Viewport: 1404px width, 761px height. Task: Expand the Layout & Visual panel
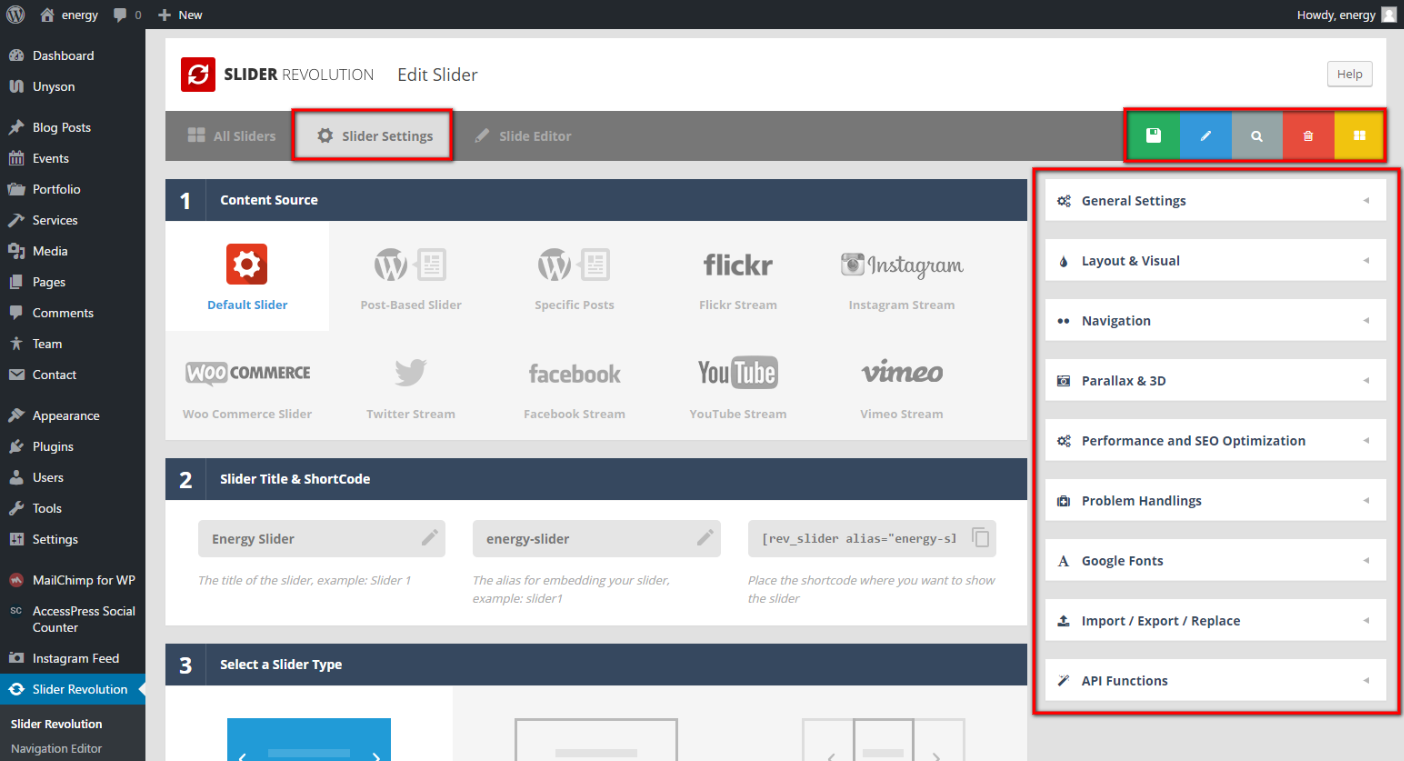click(1215, 261)
